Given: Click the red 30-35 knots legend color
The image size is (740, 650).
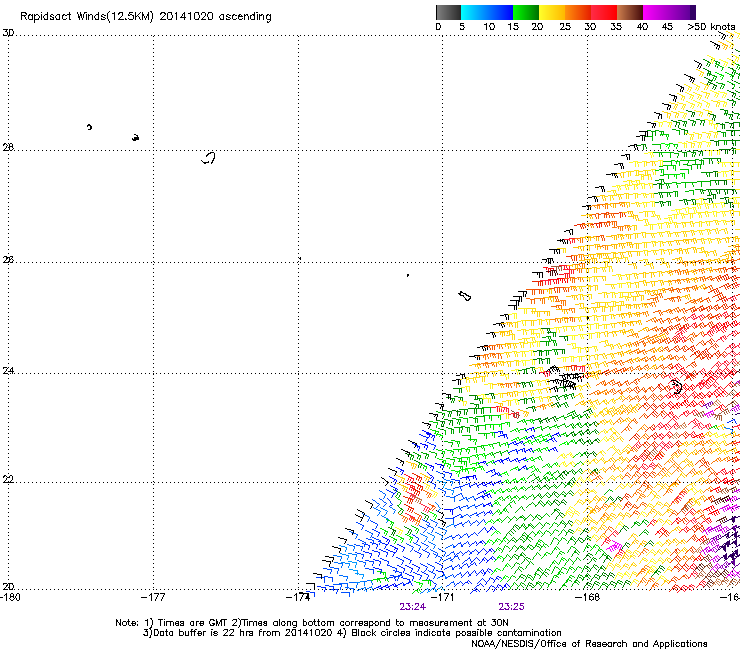Looking at the screenshot, I should click(604, 12).
